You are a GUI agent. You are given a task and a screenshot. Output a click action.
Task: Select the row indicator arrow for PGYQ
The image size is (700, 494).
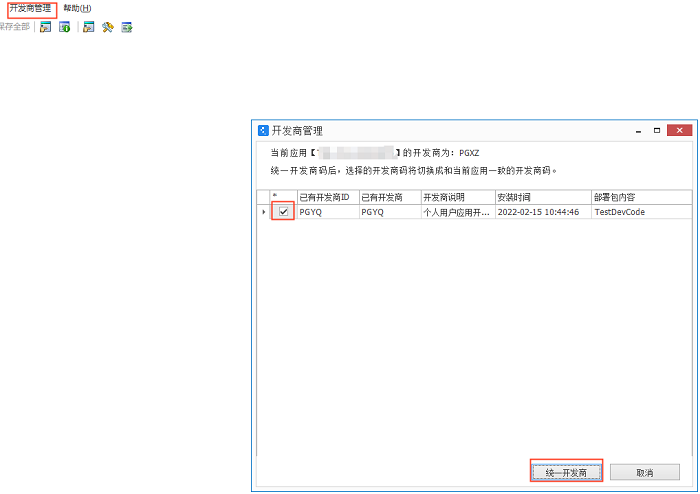[264, 212]
